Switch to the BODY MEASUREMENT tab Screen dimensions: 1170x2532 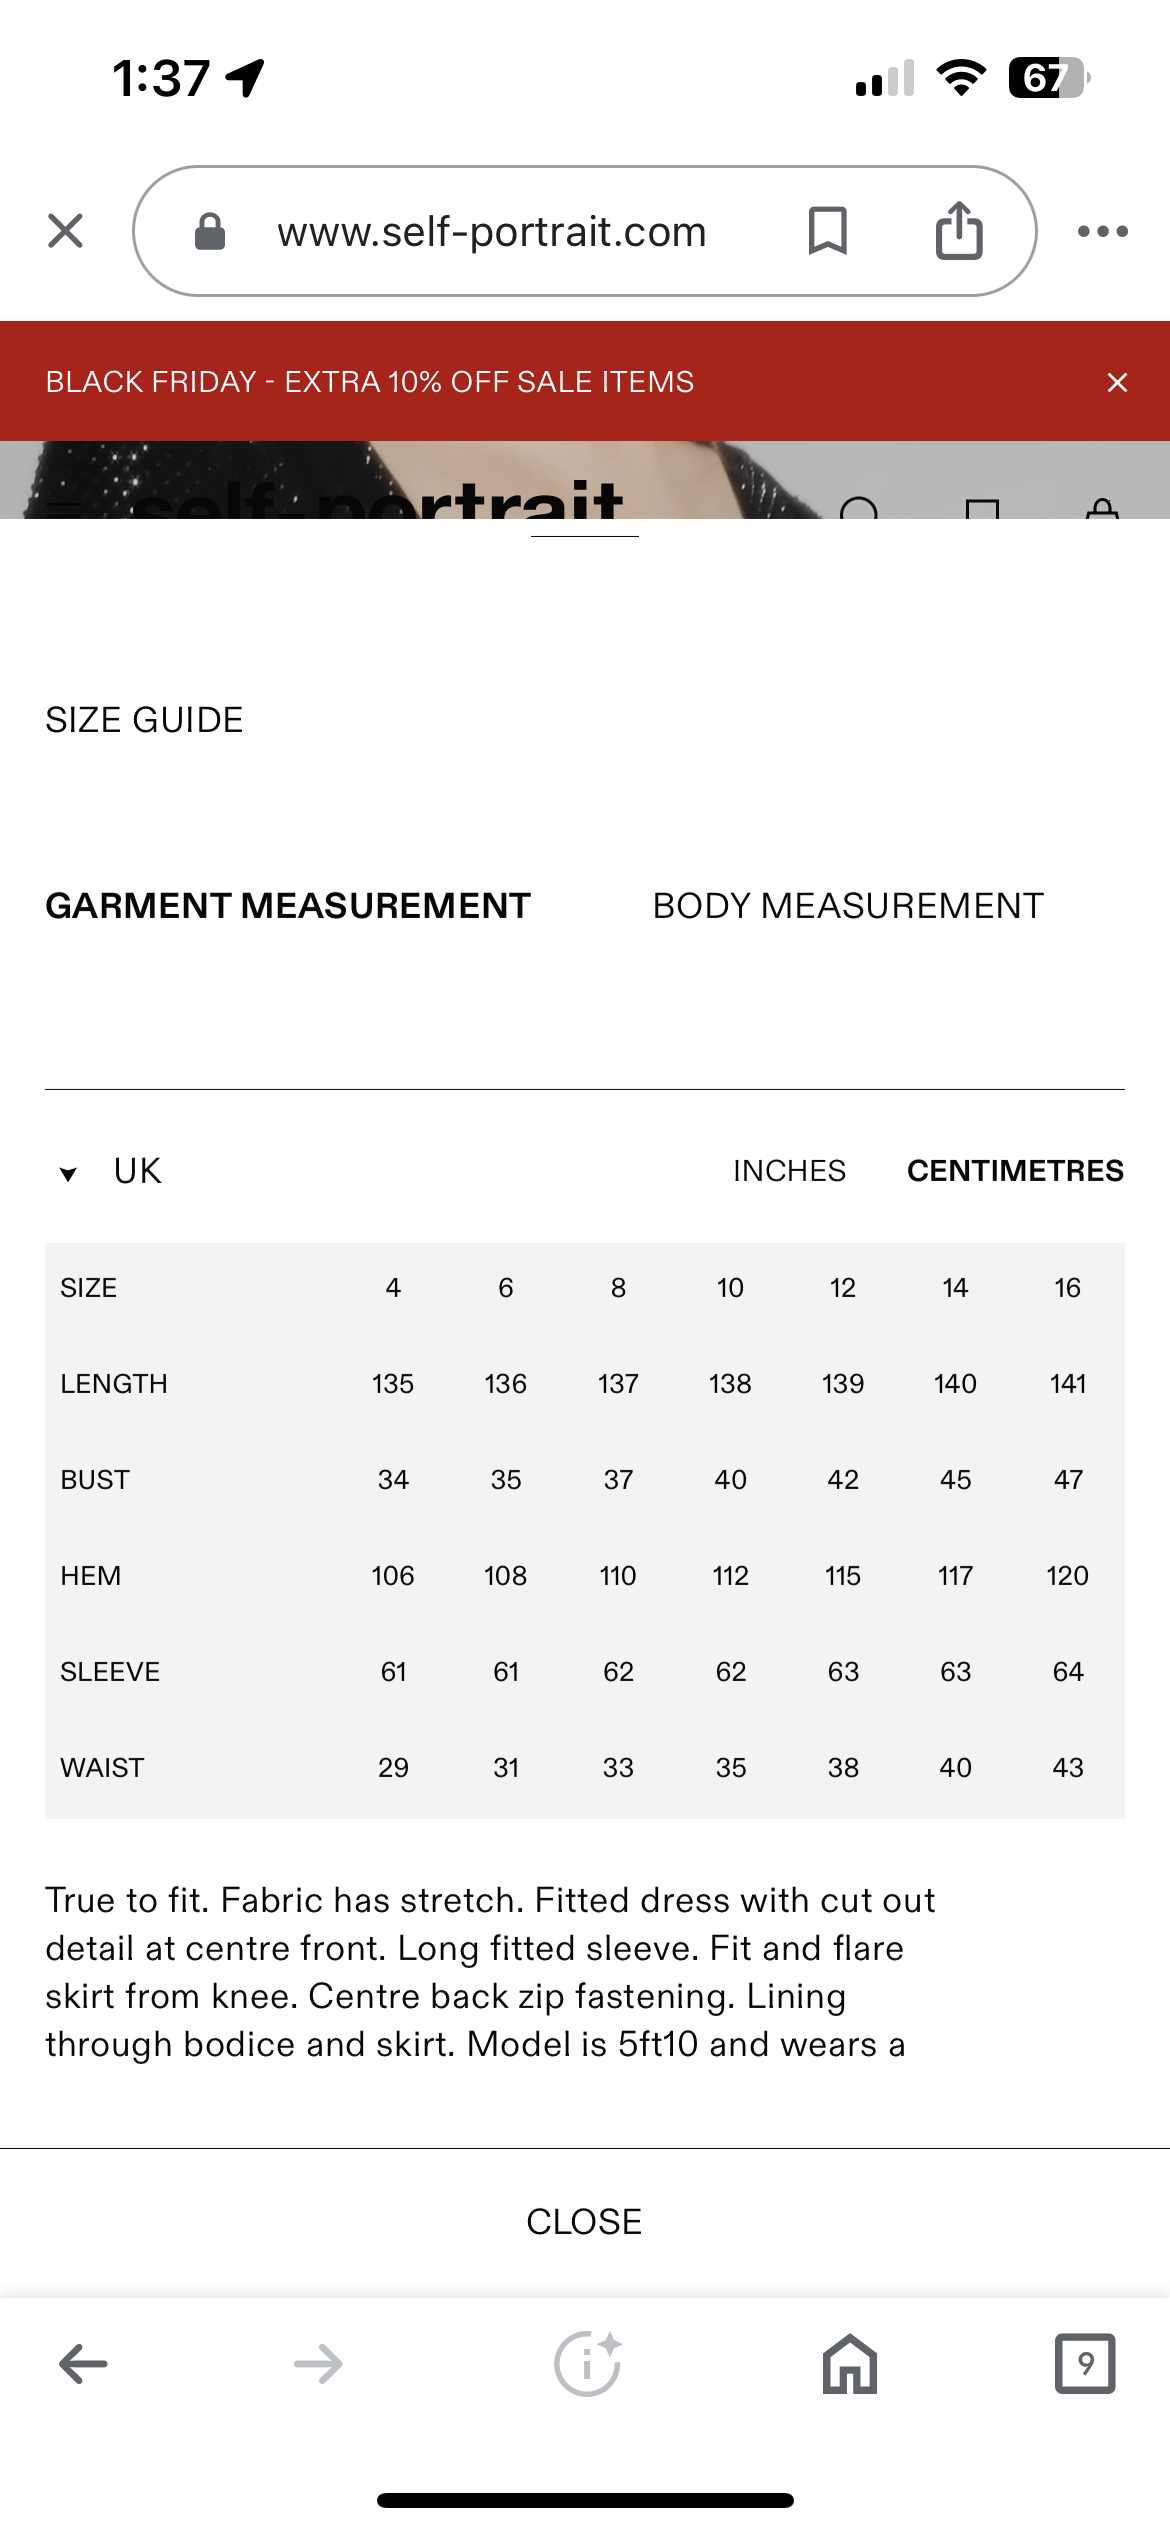(x=848, y=906)
